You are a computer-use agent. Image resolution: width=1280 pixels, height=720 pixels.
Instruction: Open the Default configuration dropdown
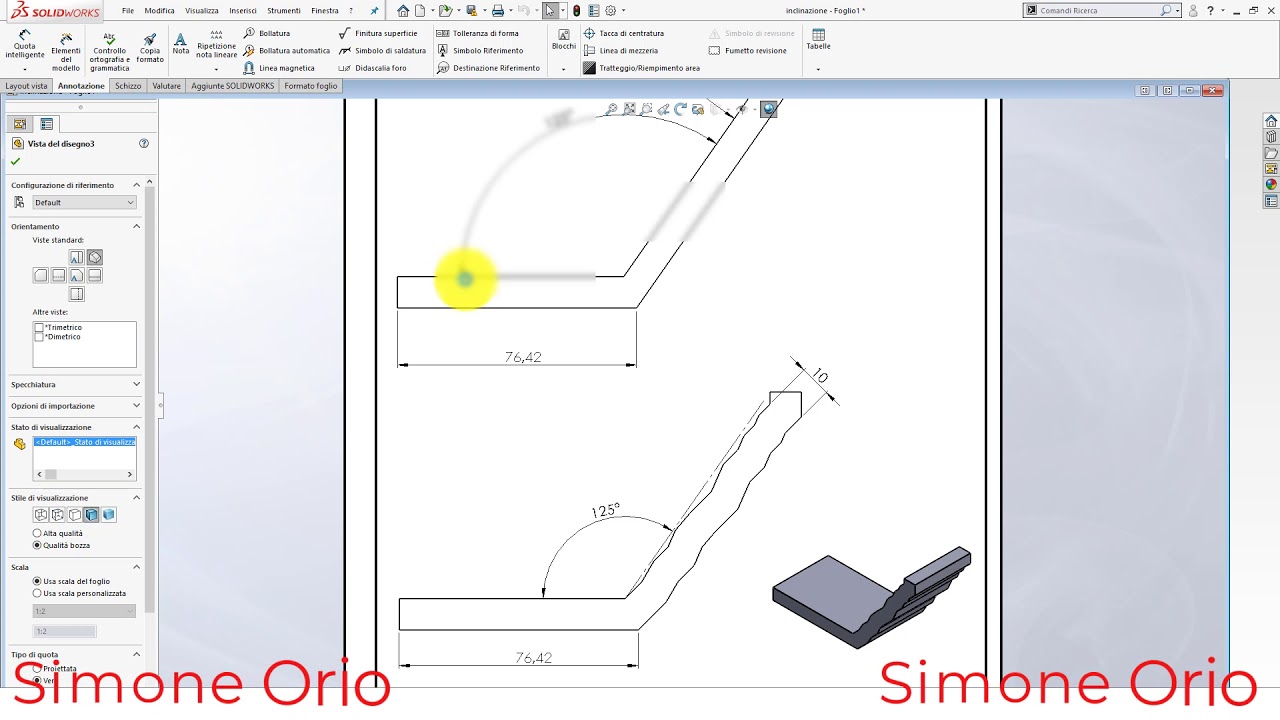coord(84,202)
